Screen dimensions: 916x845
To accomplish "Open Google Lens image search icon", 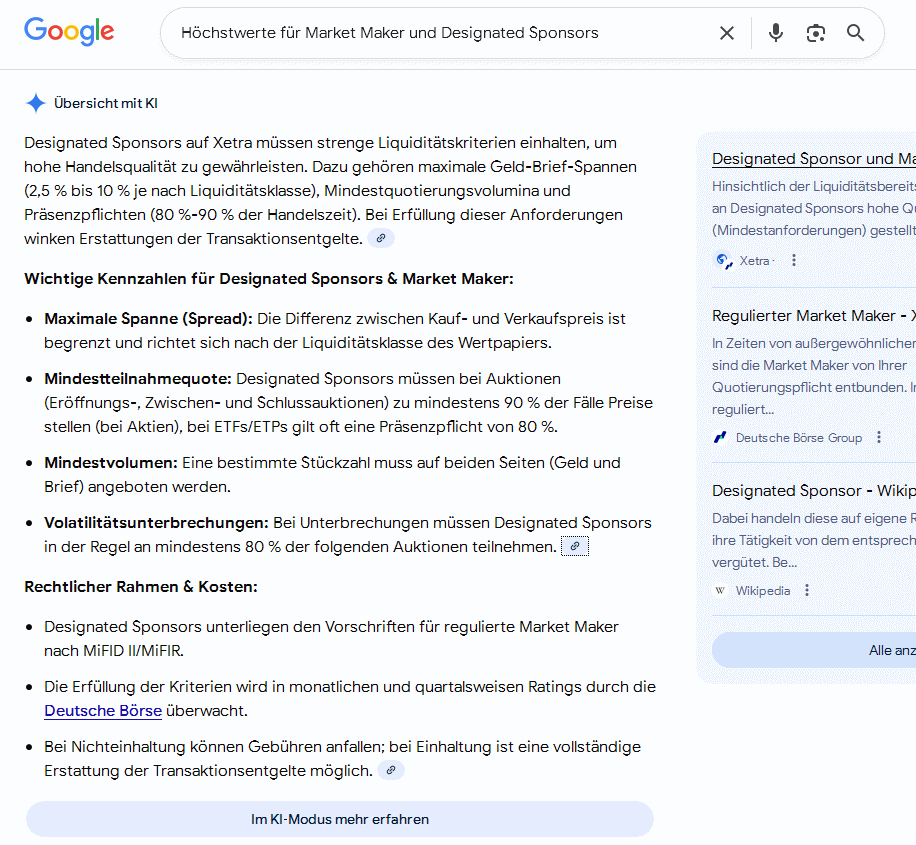I will click(816, 33).
